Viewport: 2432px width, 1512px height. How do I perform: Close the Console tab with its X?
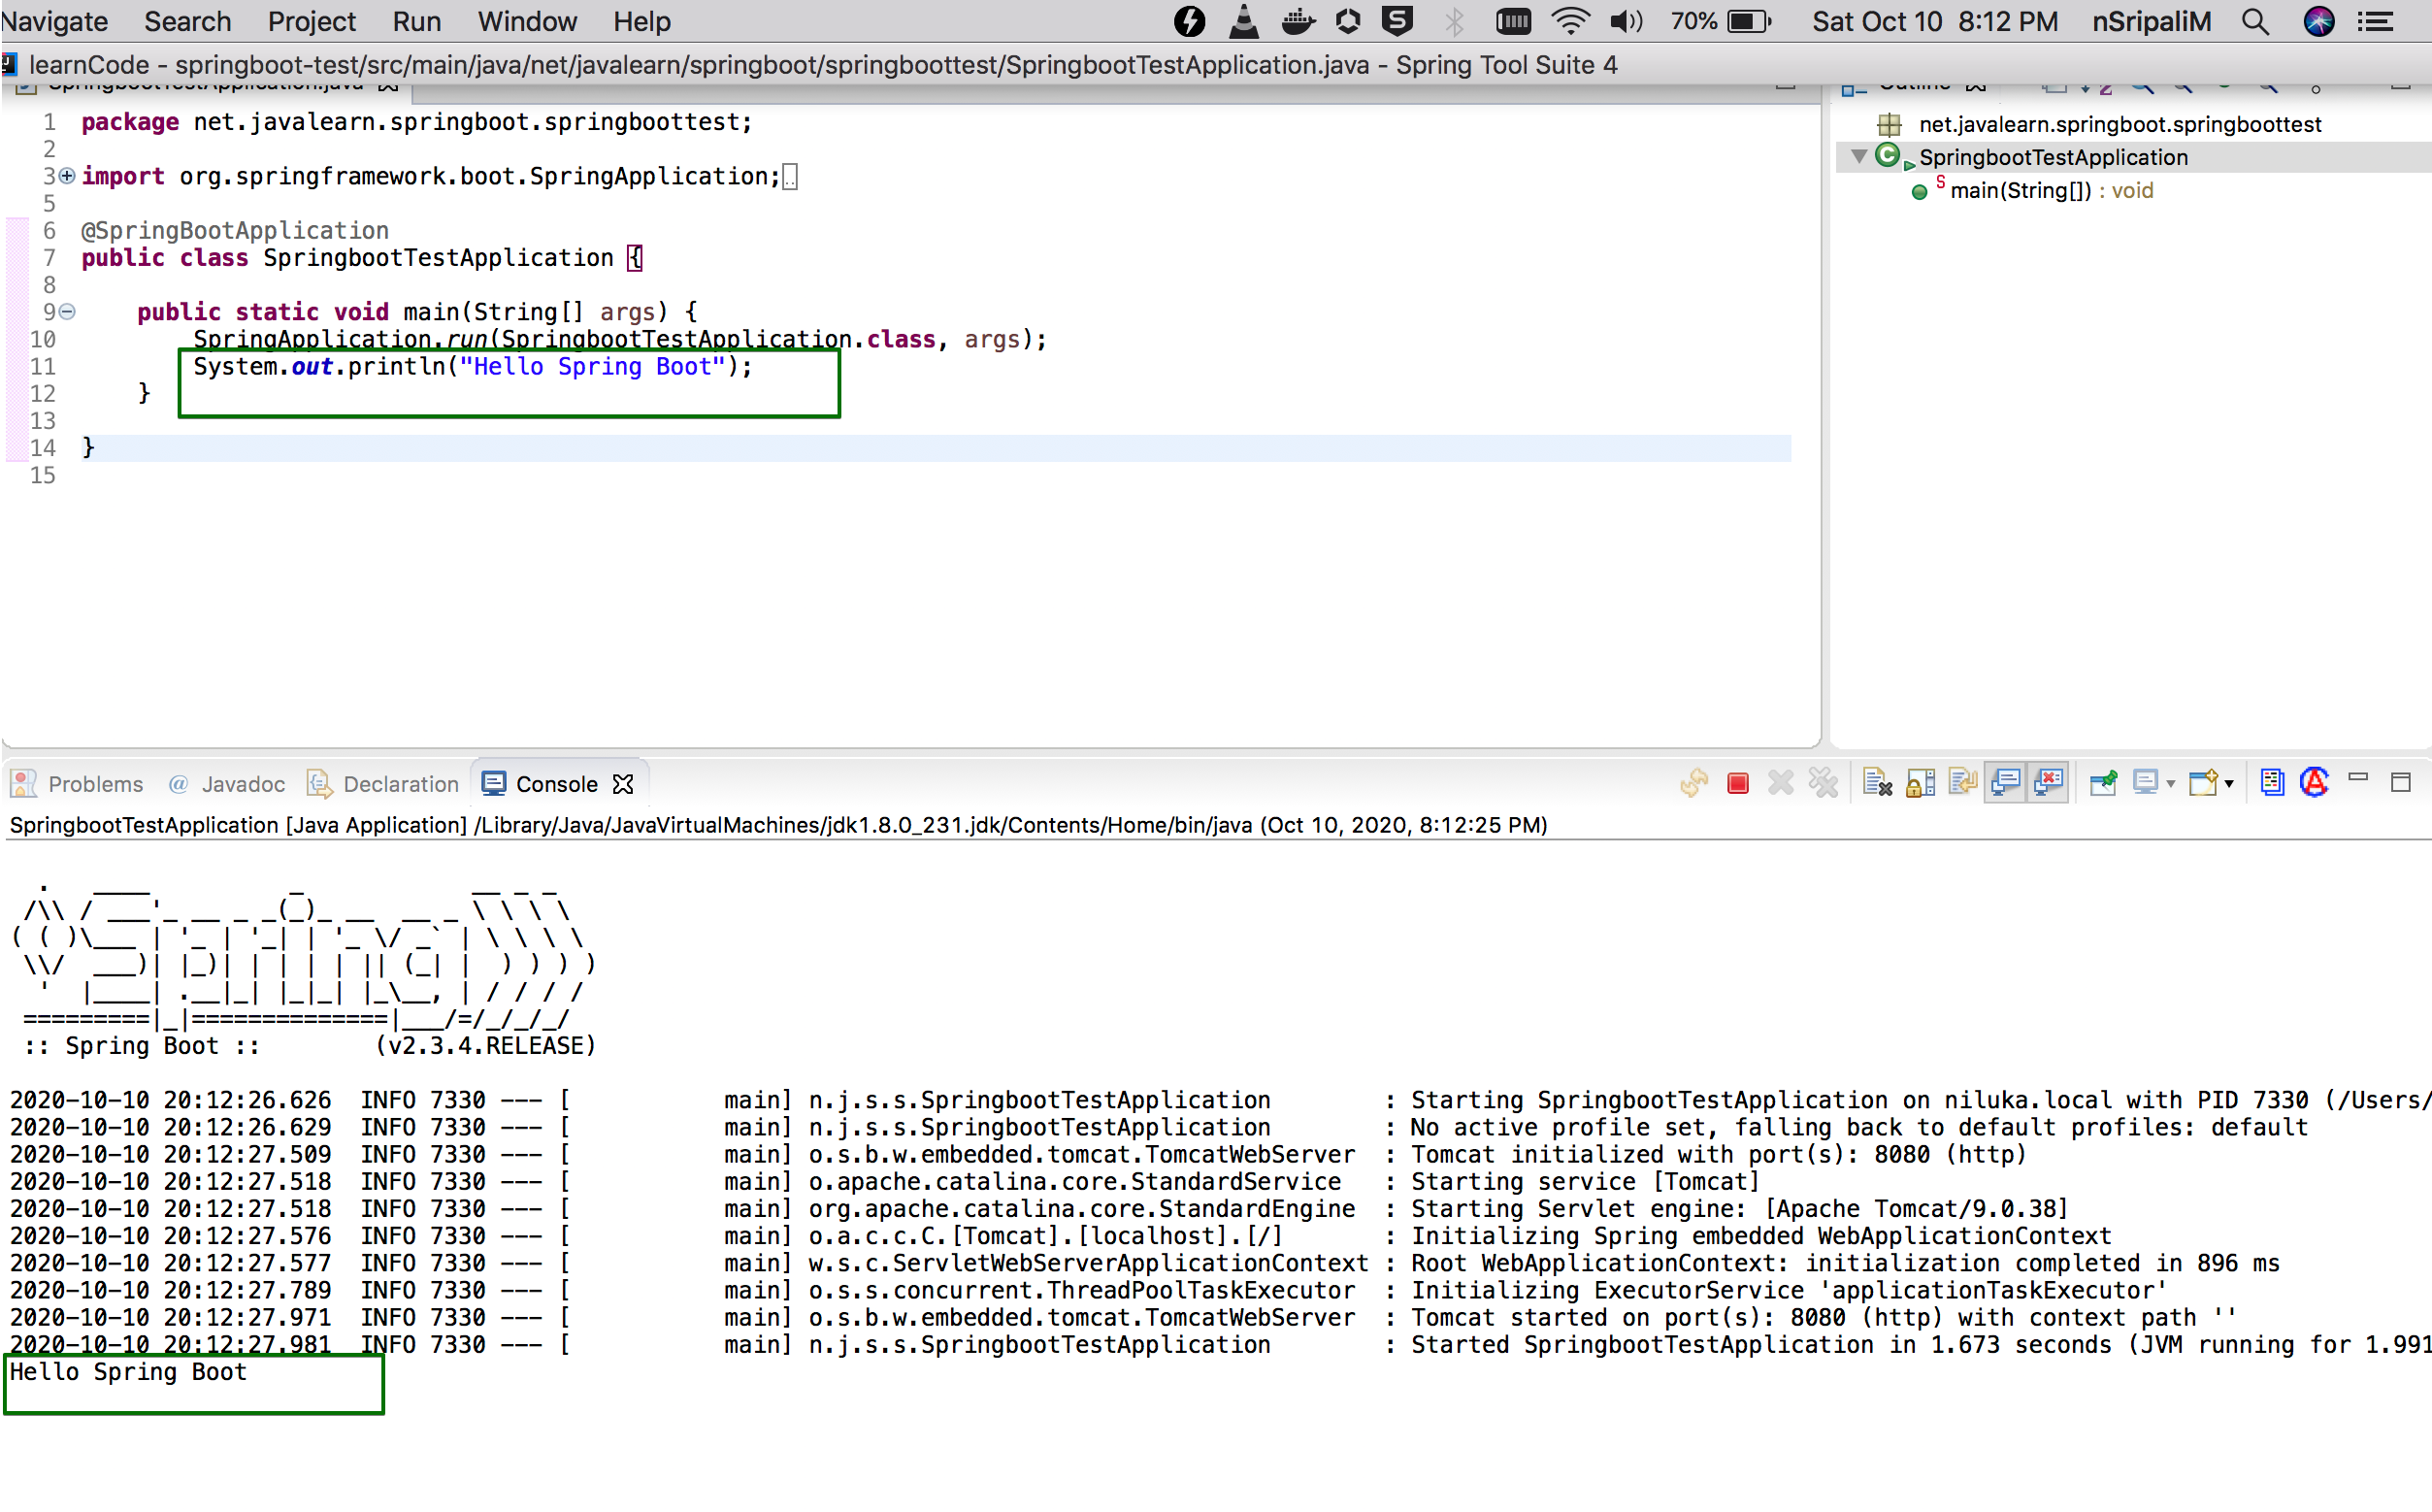tap(623, 784)
